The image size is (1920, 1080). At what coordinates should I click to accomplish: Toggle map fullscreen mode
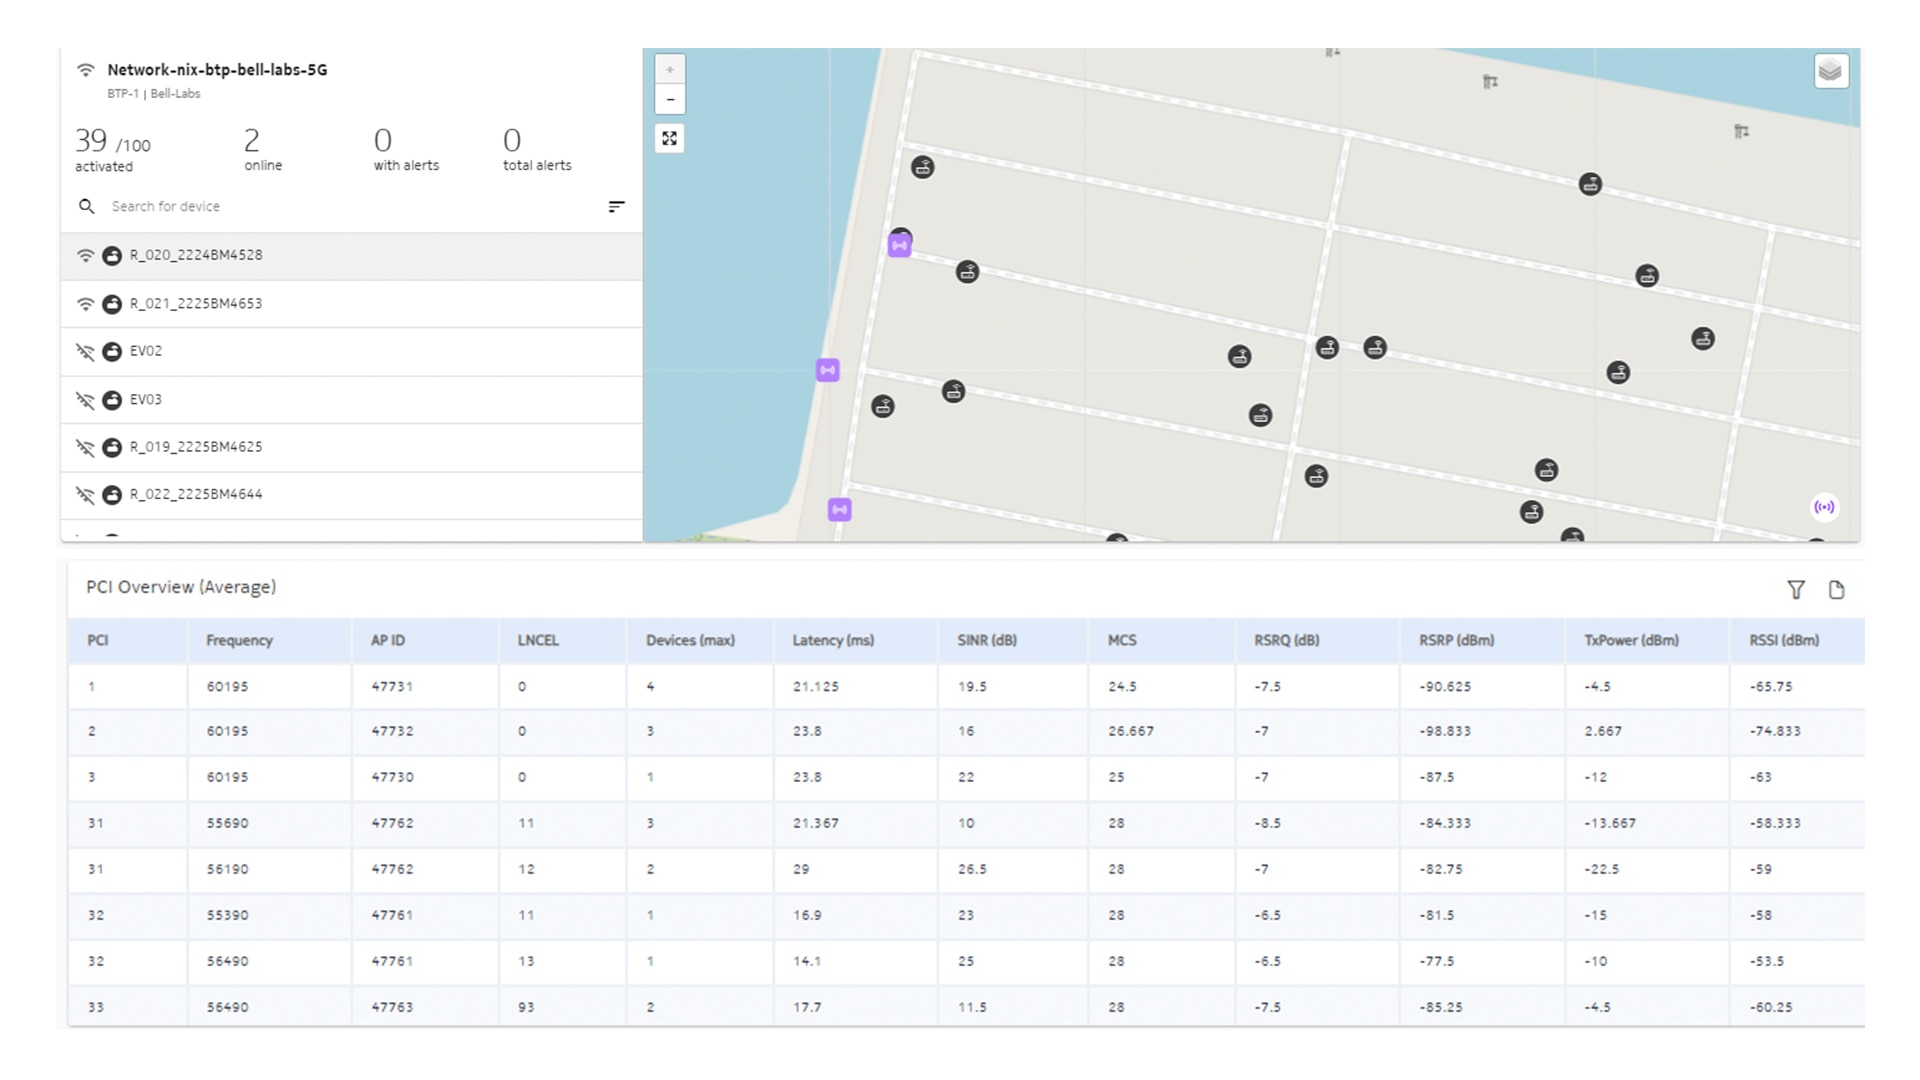[x=670, y=138]
